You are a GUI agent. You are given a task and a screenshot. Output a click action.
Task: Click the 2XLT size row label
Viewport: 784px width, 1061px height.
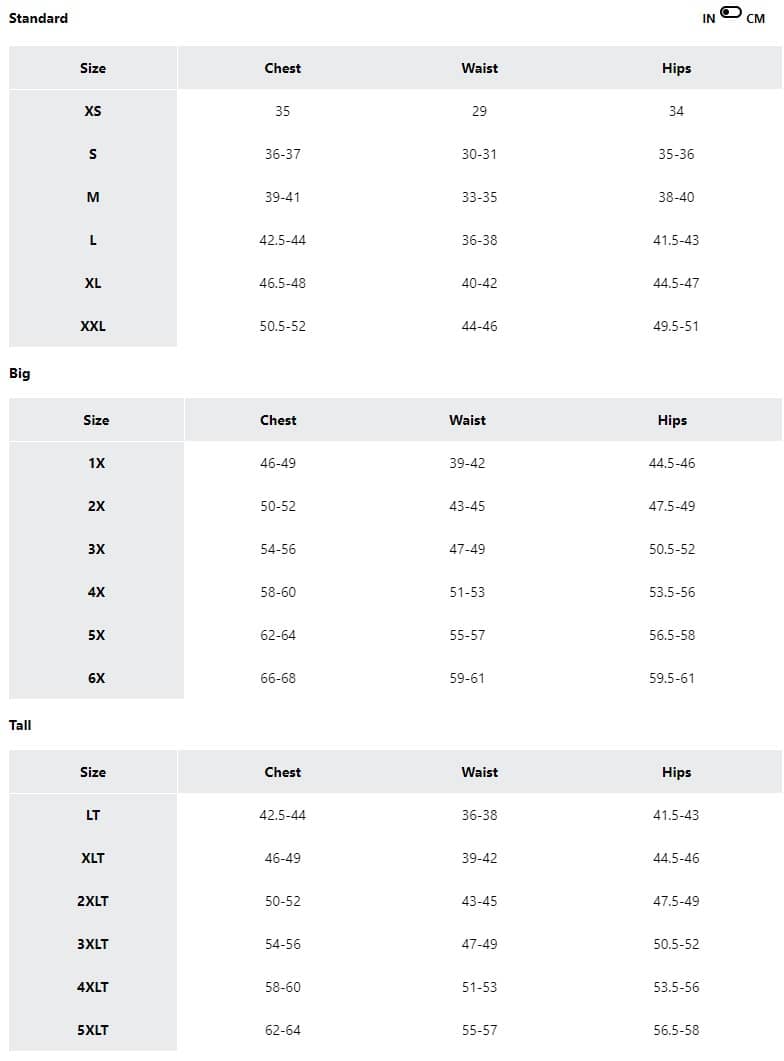93,901
